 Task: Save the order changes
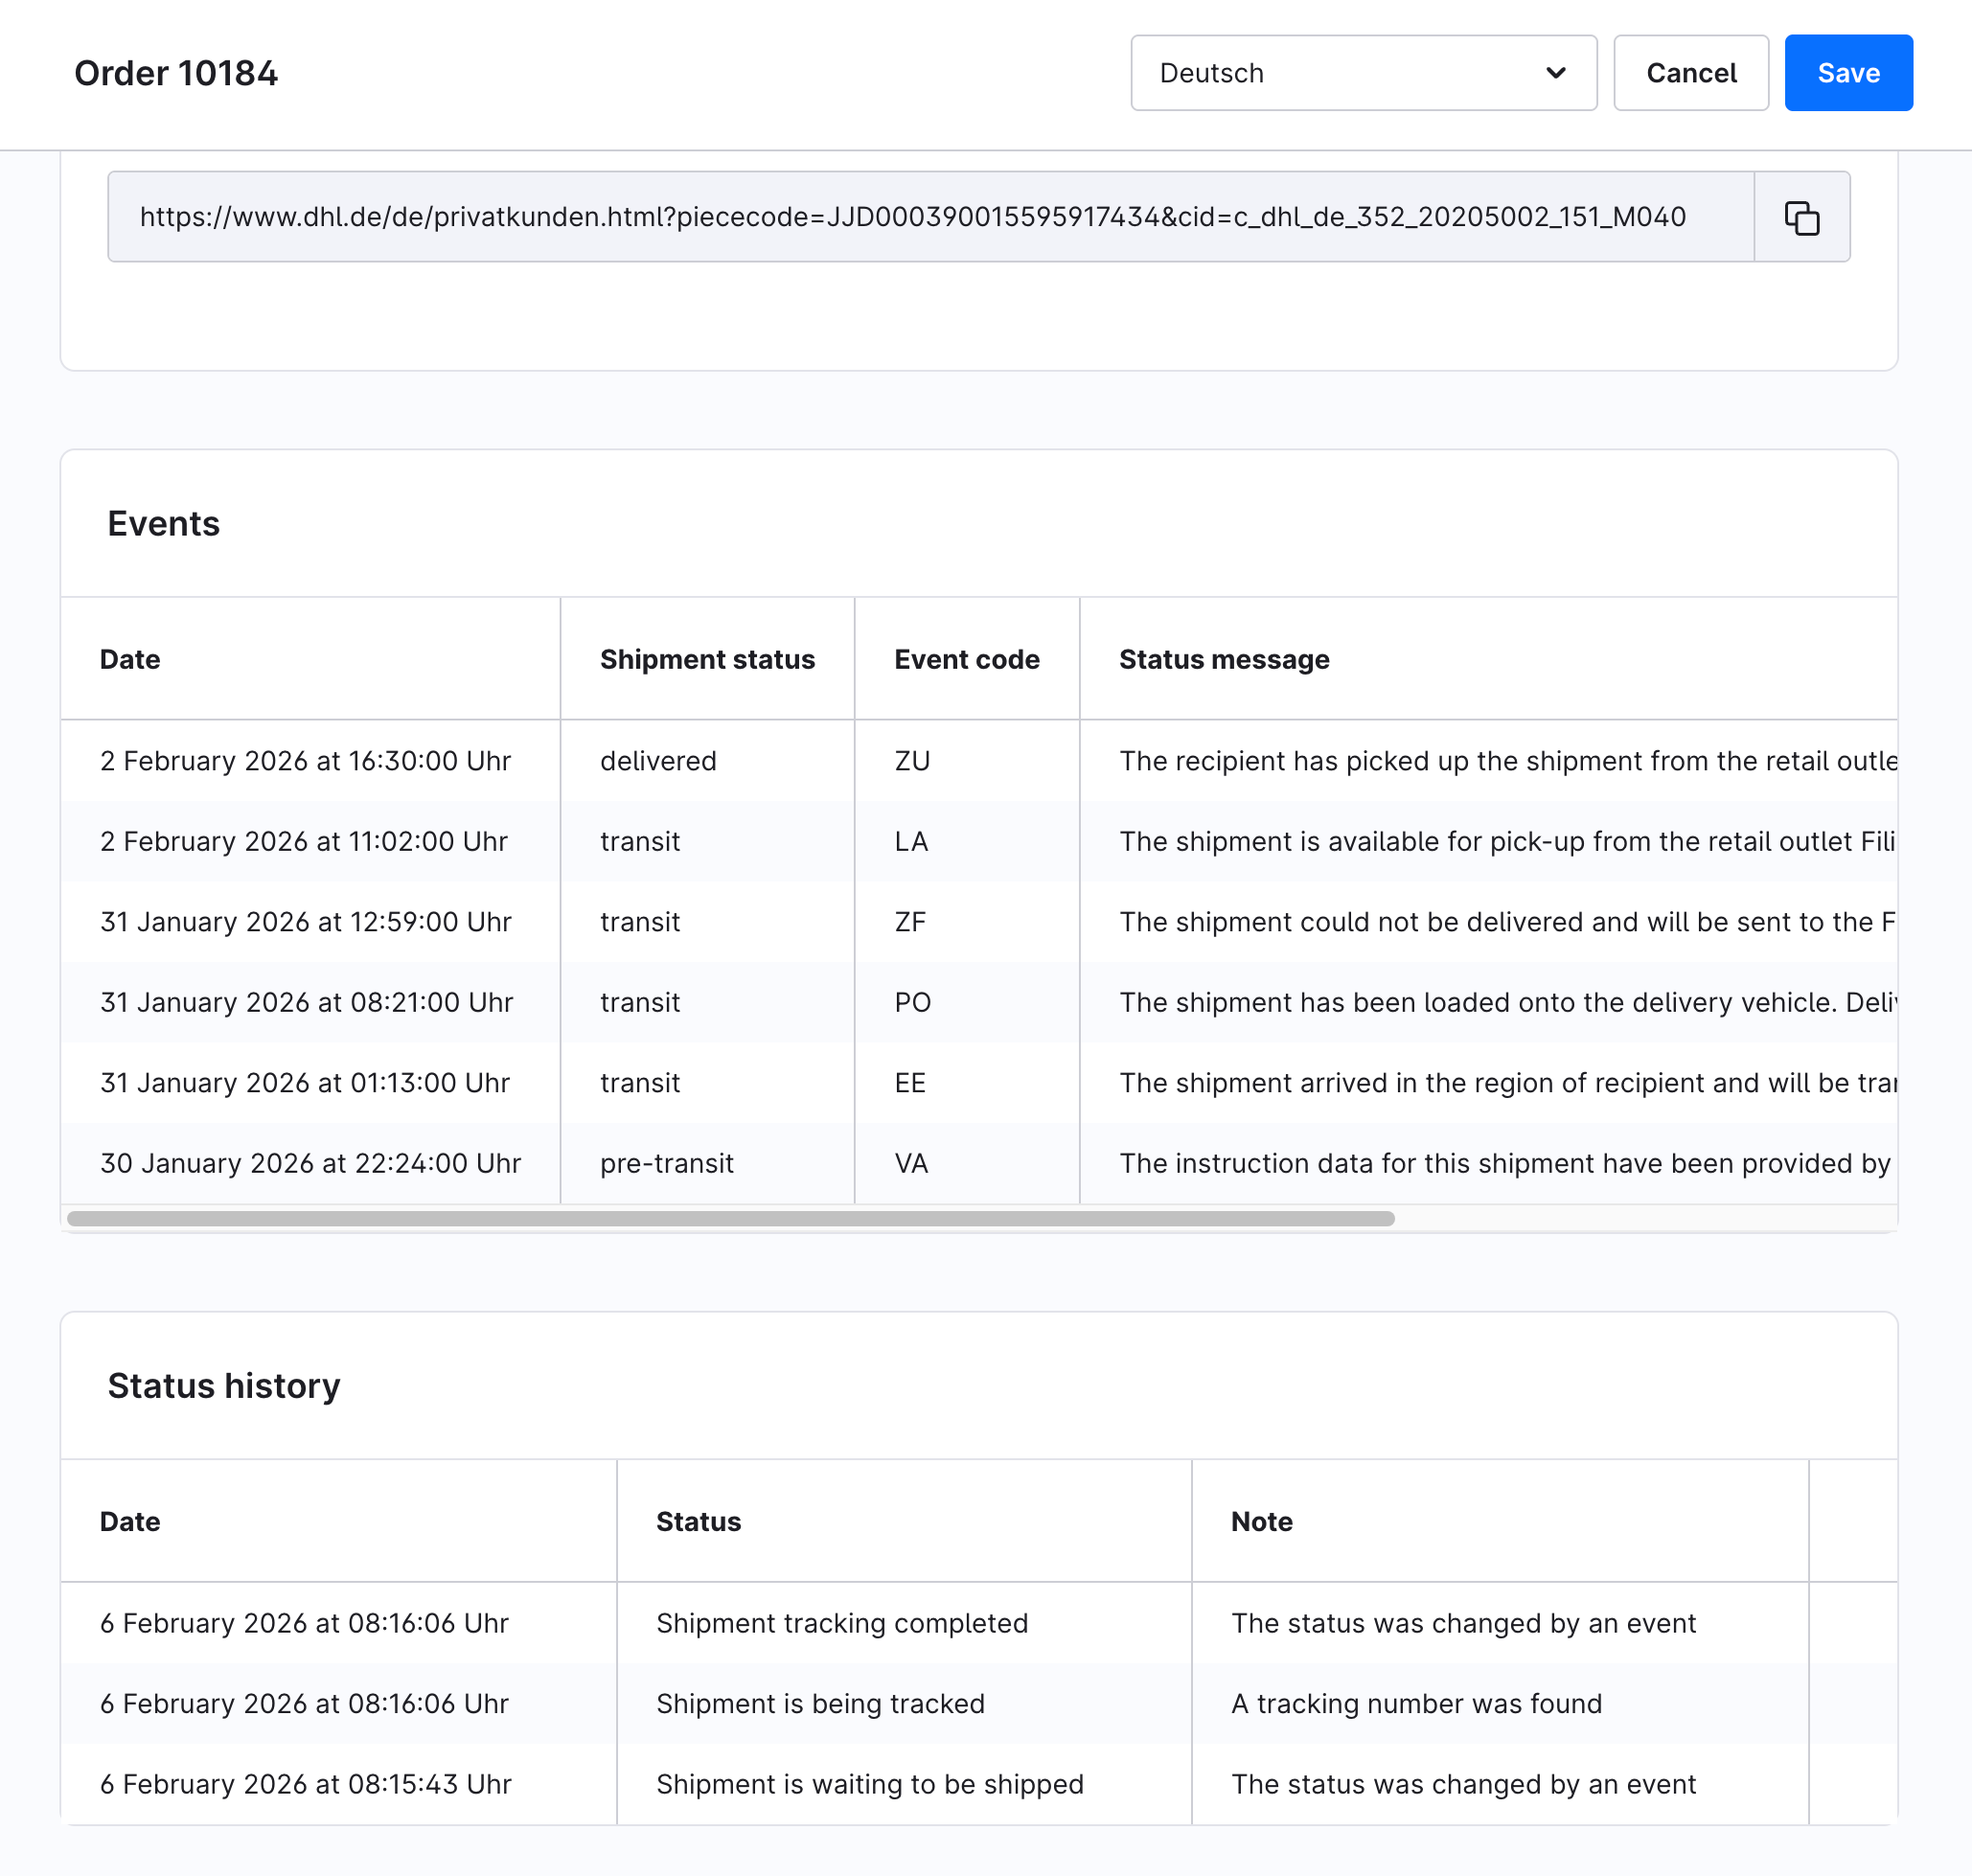pyautogui.click(x=1848, y=73)
